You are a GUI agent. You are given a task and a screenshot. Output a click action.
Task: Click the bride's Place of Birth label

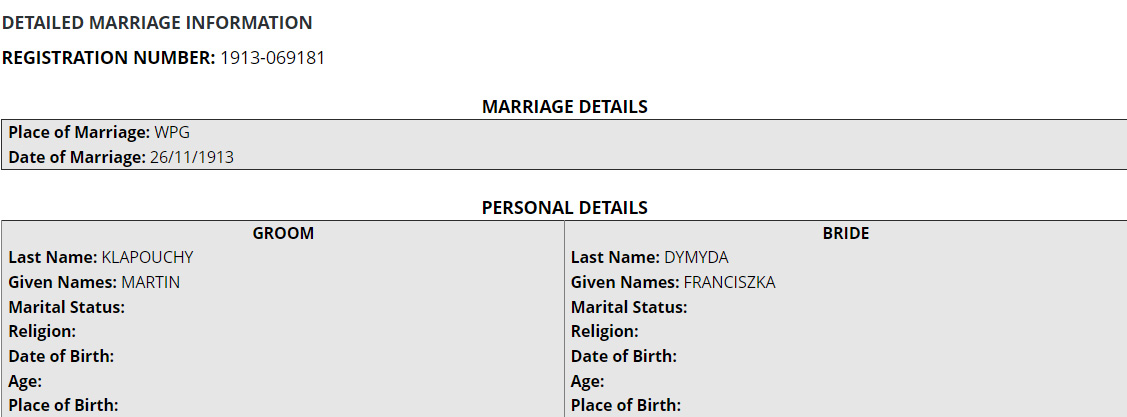(626, 405)
